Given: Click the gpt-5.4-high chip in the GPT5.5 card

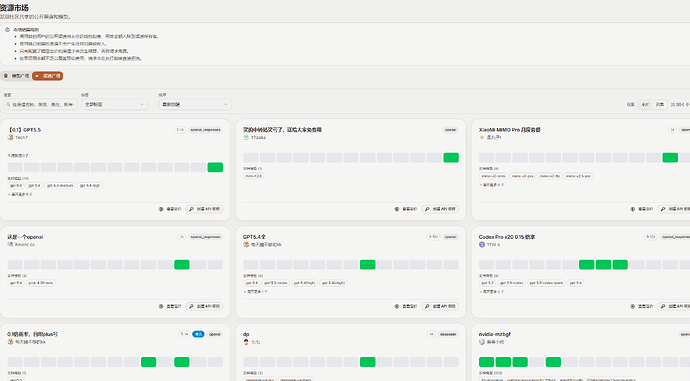Looking at the screenshot, I should [x=90, y=186].
